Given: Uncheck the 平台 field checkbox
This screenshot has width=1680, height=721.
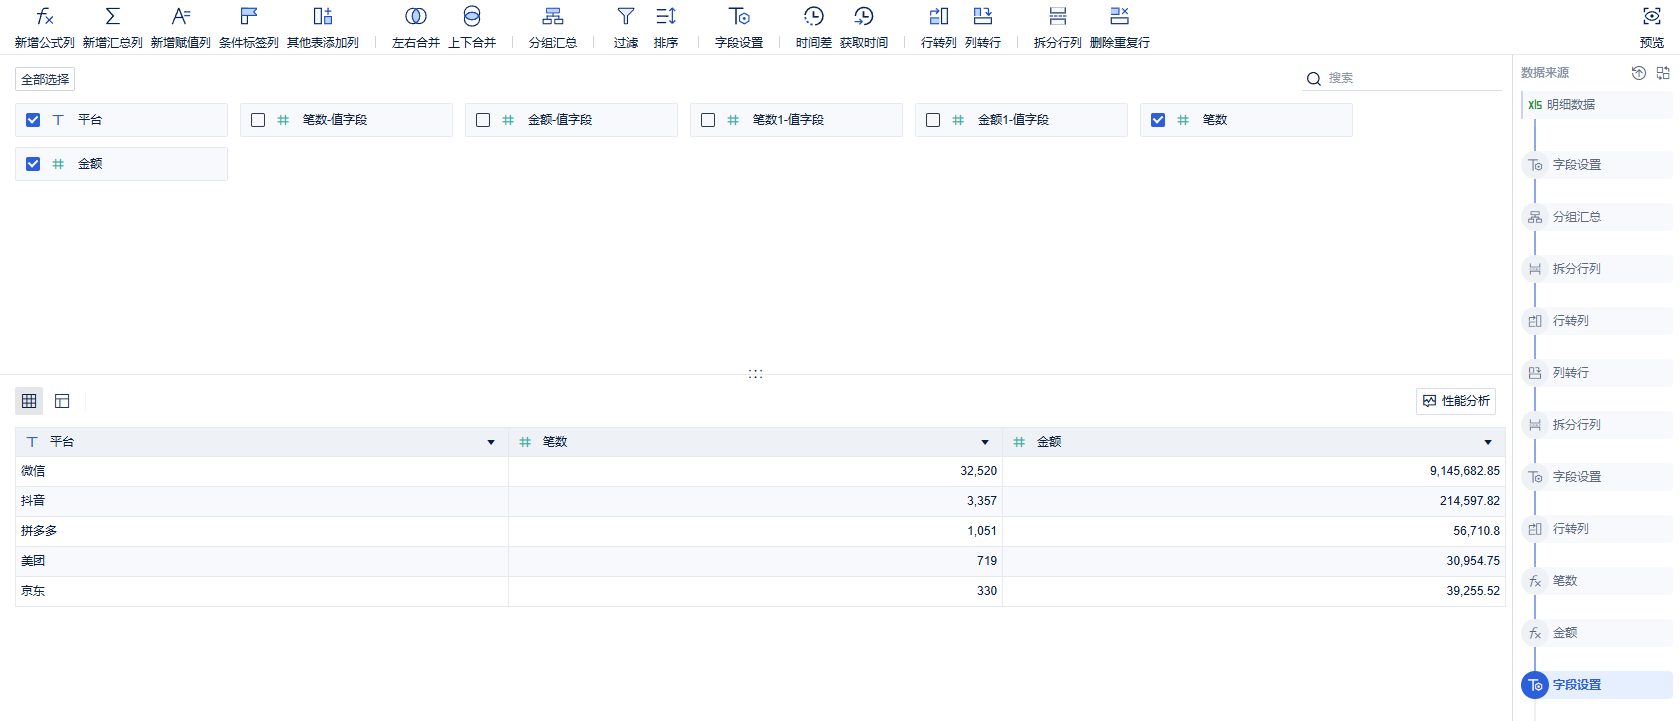Looking at the screenshot, I should (33, 120).
